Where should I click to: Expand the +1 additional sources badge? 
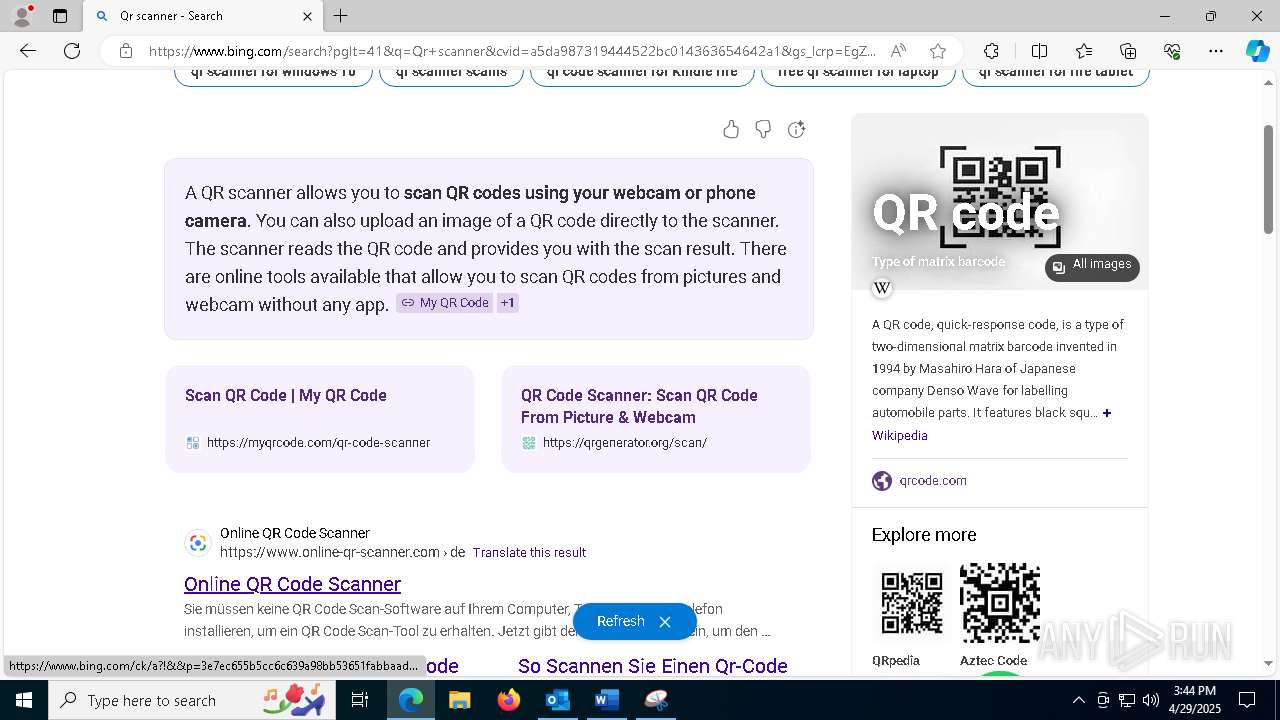point(508,303)
